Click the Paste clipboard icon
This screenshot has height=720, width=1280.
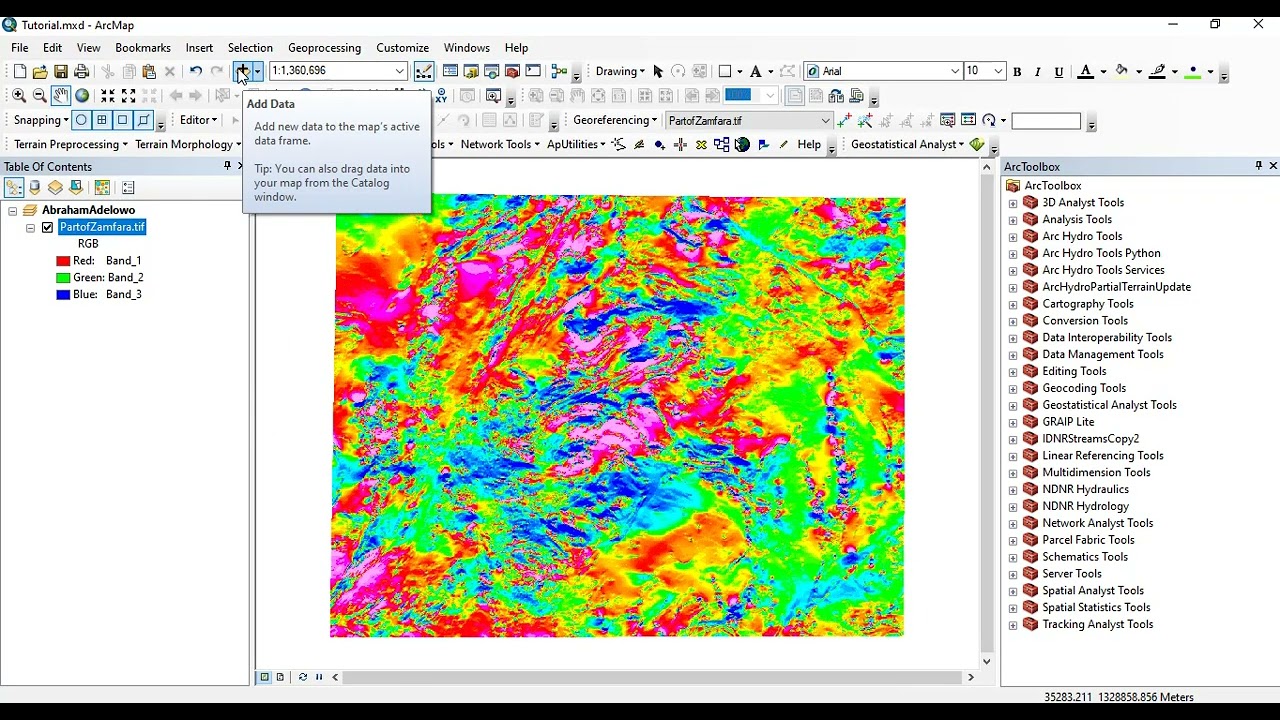click(x=149, y=71)
